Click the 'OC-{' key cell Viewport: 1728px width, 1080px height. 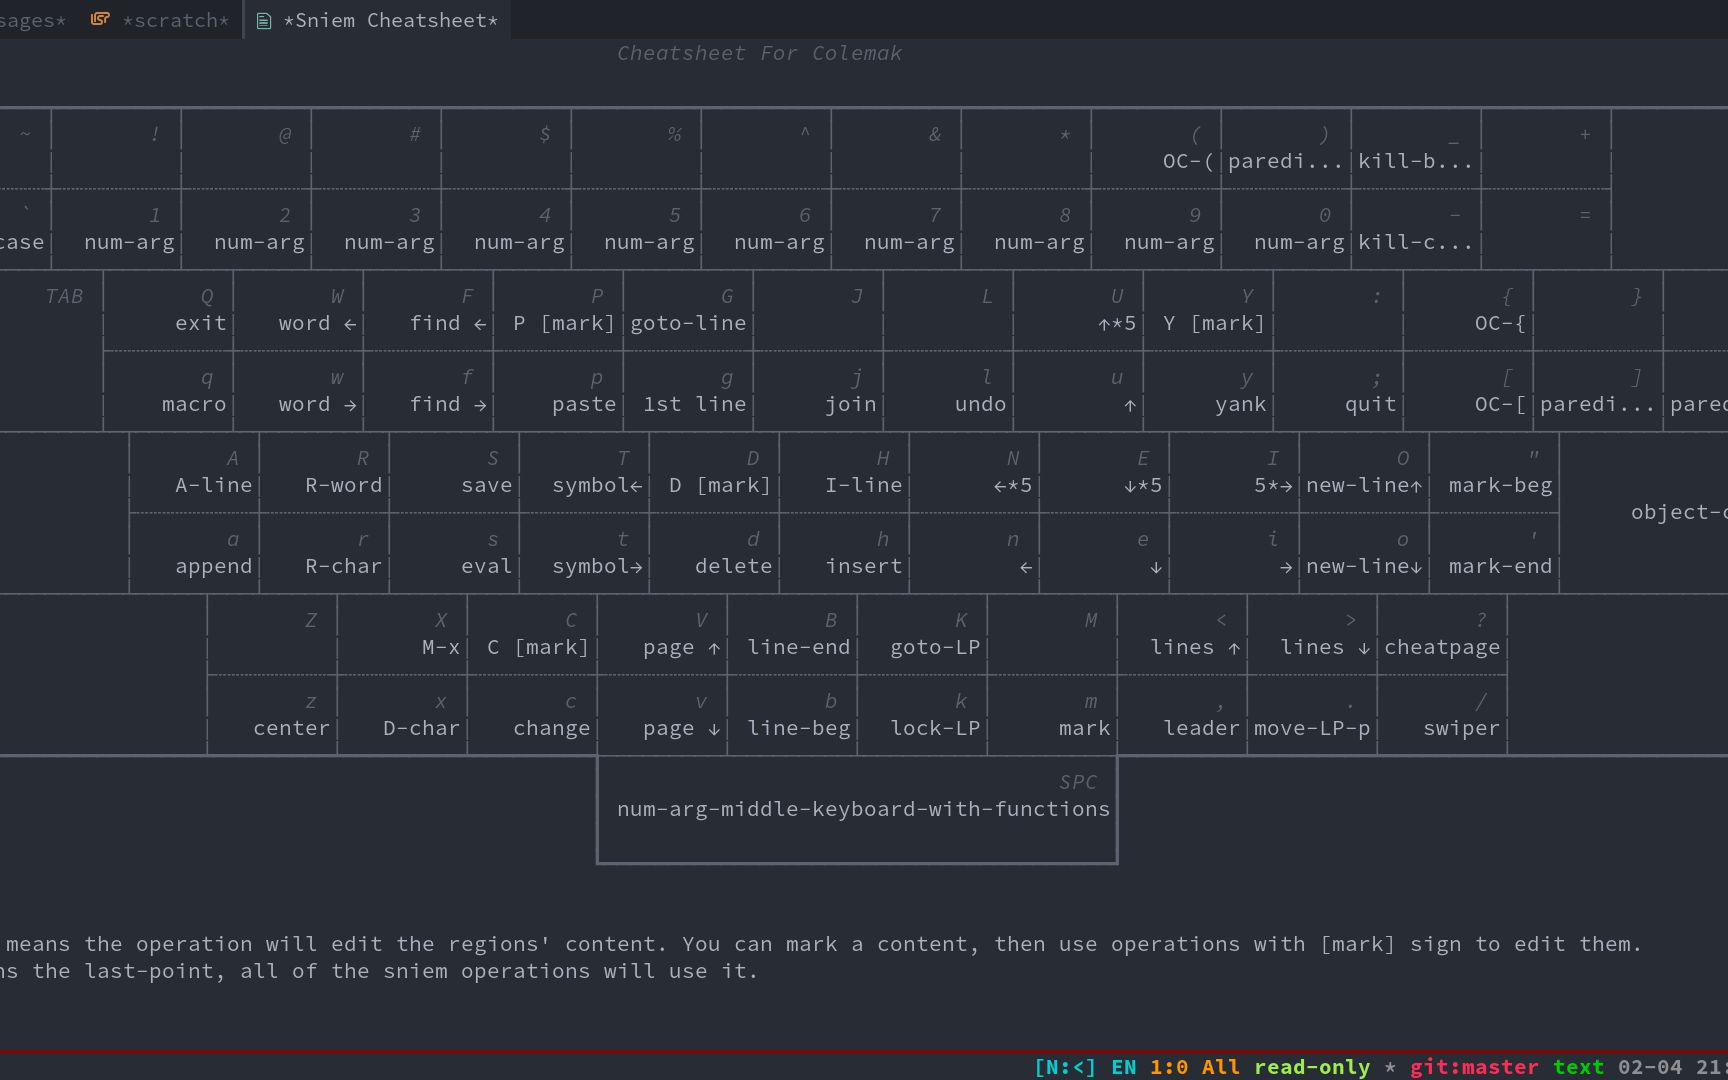(1469, 310)
